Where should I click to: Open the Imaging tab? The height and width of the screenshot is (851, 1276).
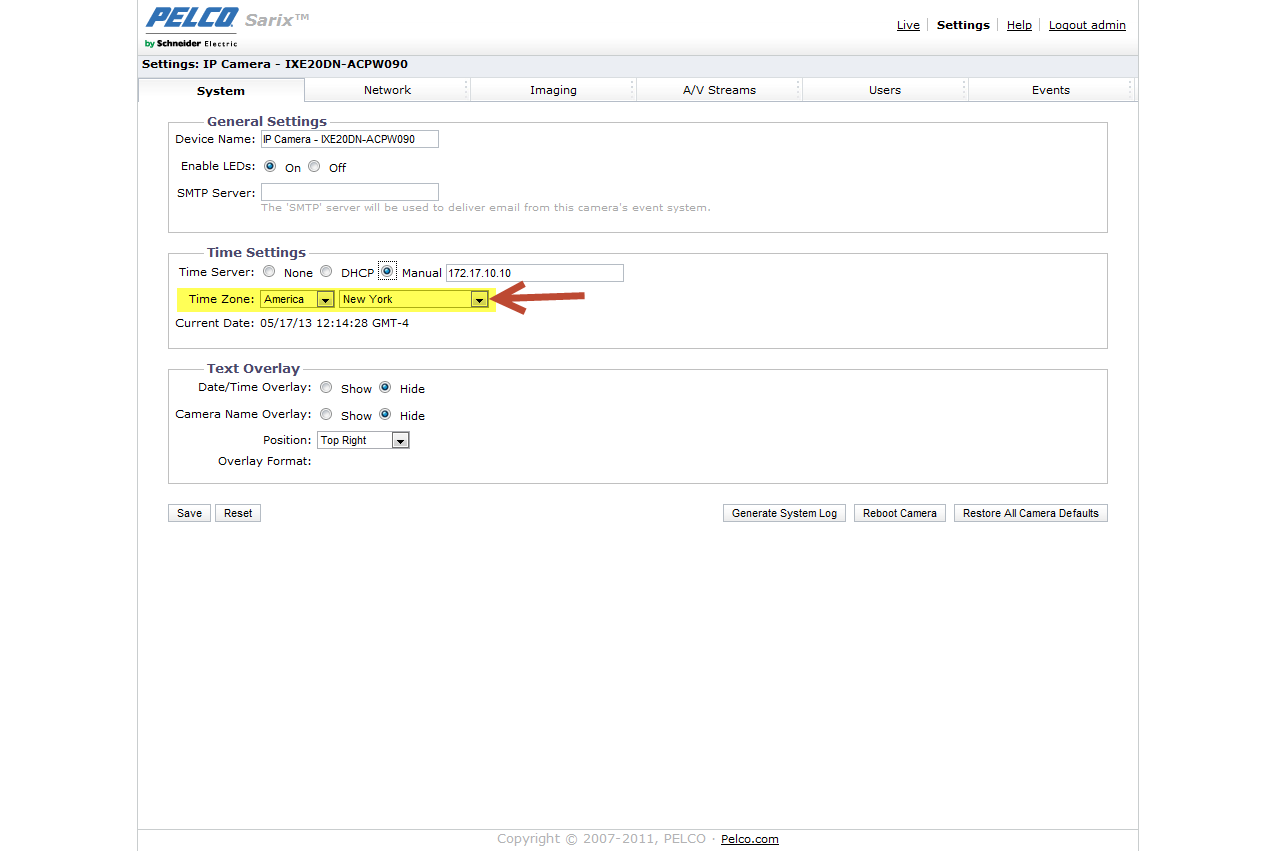click(553, 90)
